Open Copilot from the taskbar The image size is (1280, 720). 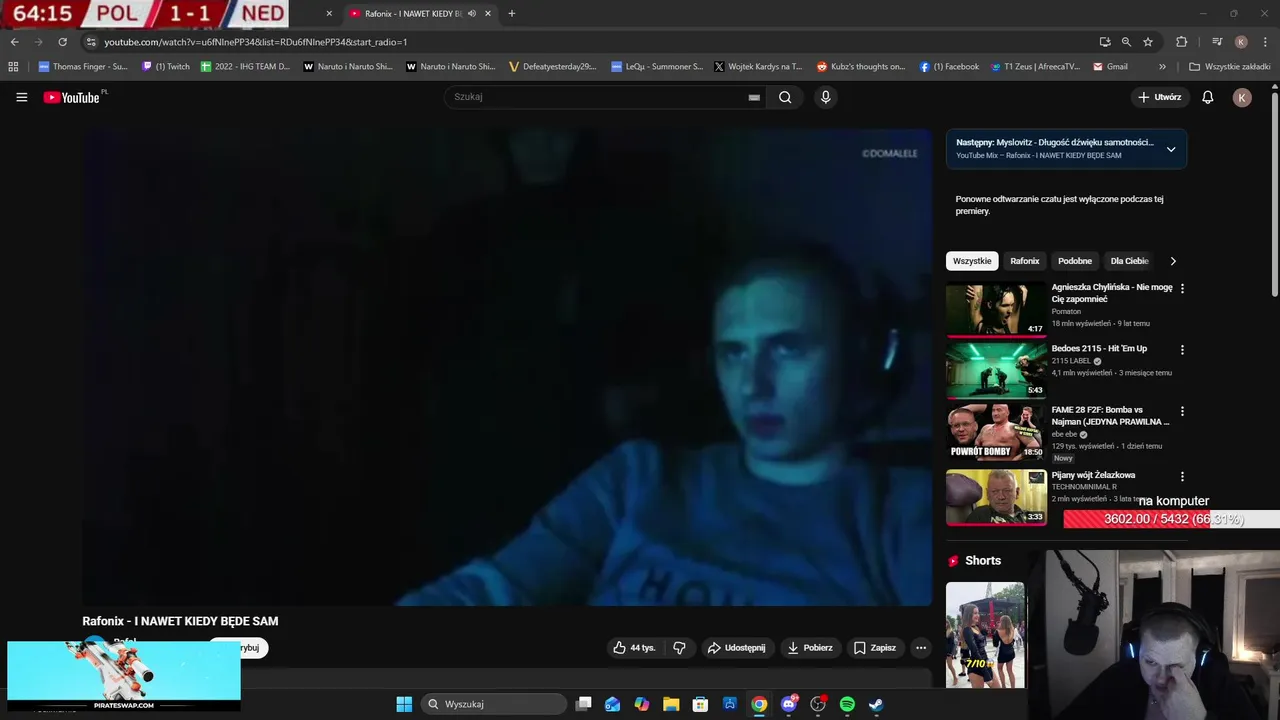[x=642, y=704]
